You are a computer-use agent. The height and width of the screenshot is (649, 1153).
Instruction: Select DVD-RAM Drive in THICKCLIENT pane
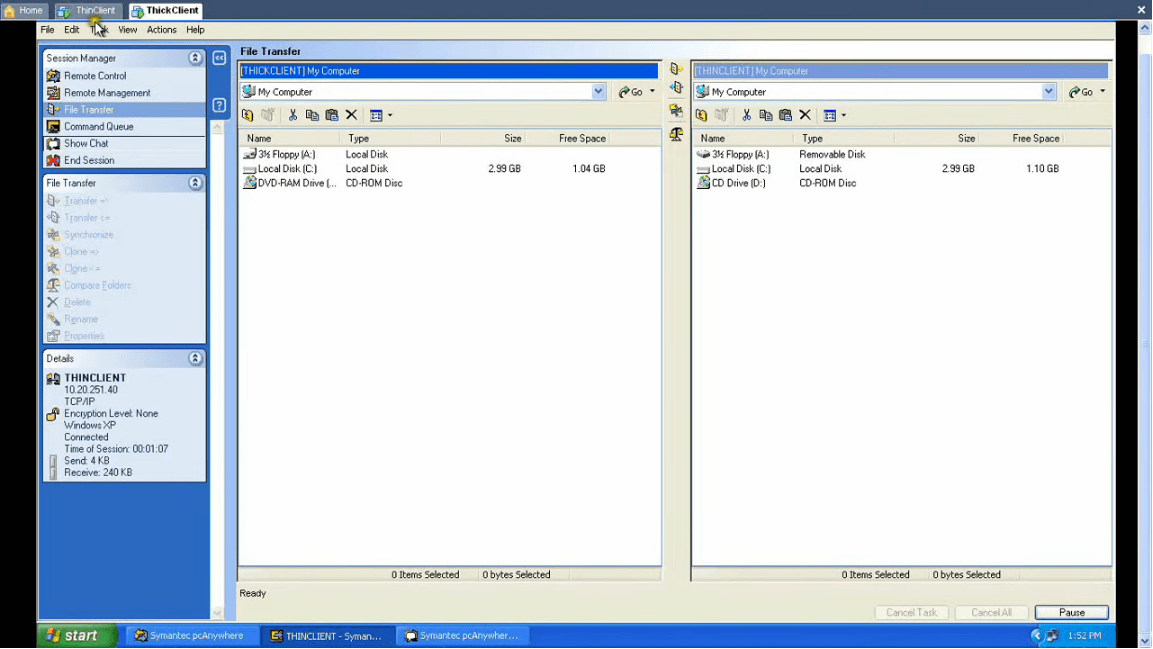pos(290,183)
